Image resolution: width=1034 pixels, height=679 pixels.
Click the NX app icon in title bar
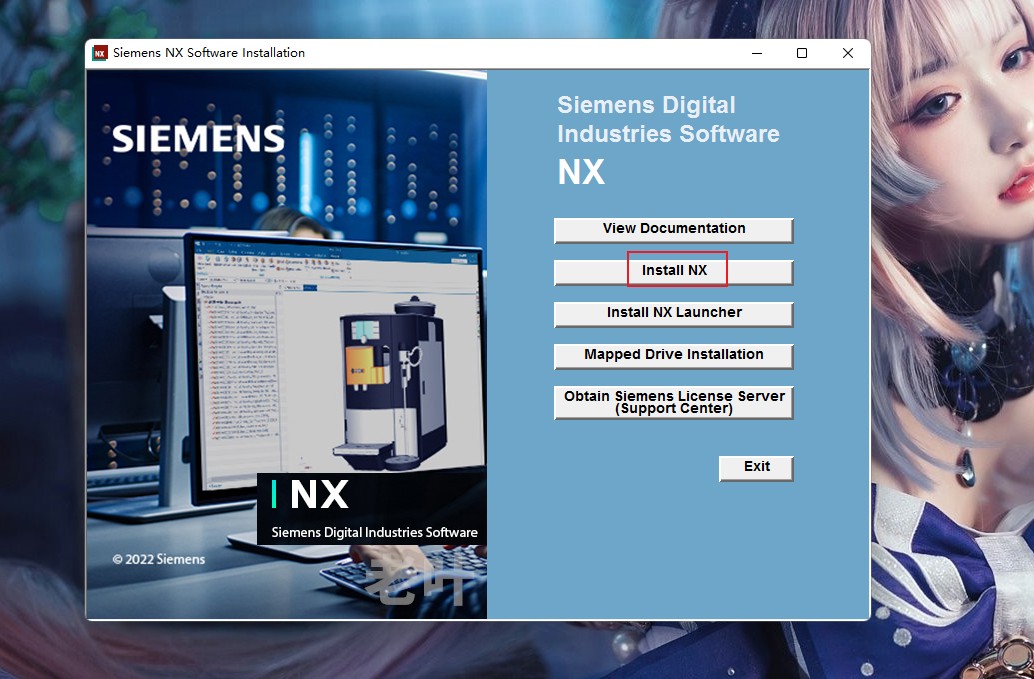pos(100,53)
